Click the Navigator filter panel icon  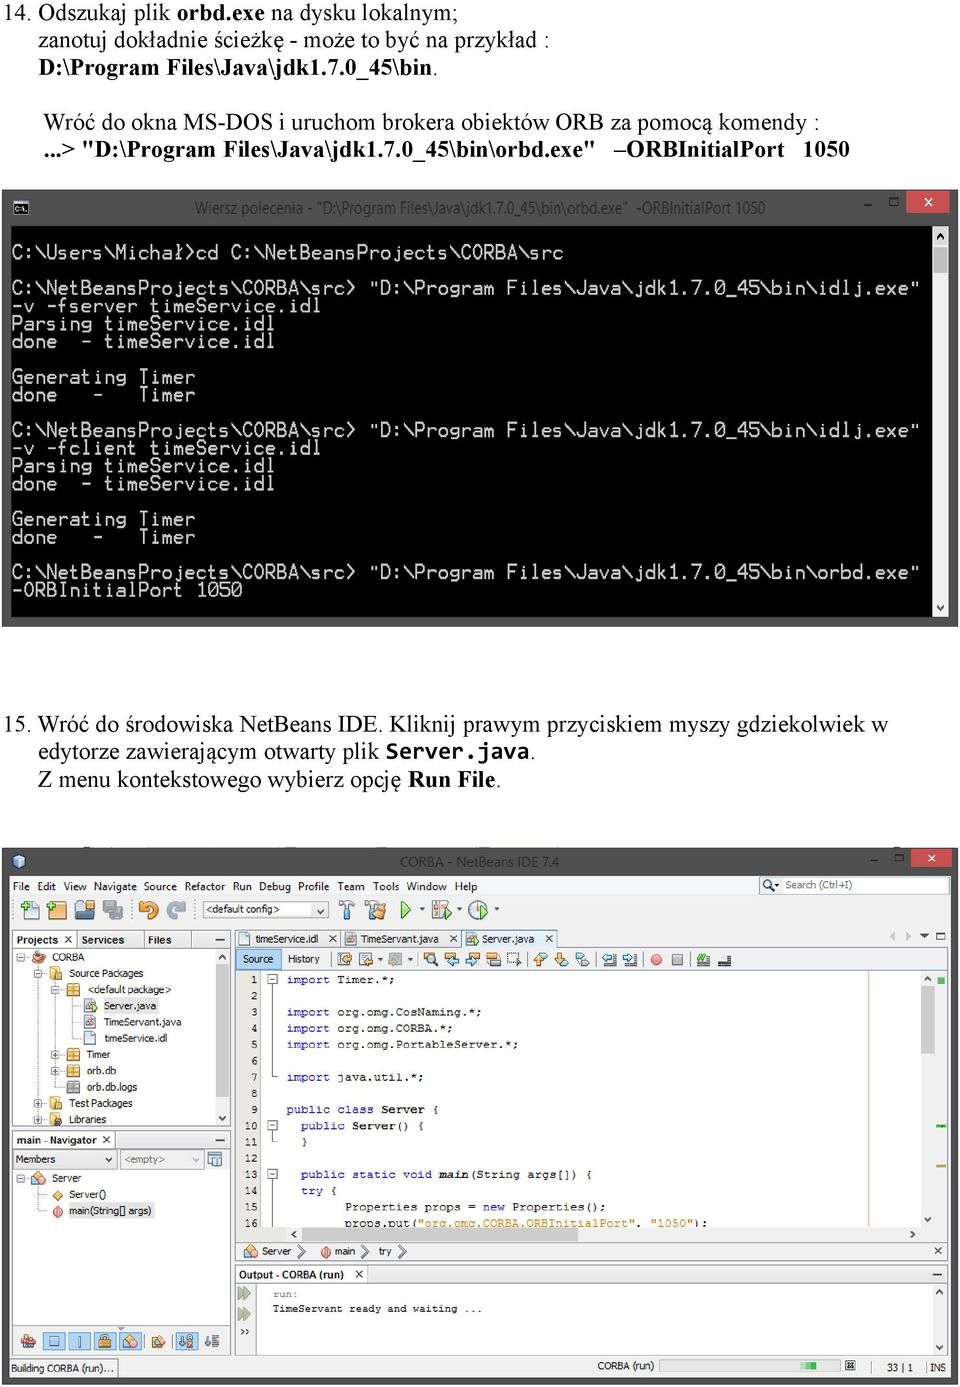215,1159
